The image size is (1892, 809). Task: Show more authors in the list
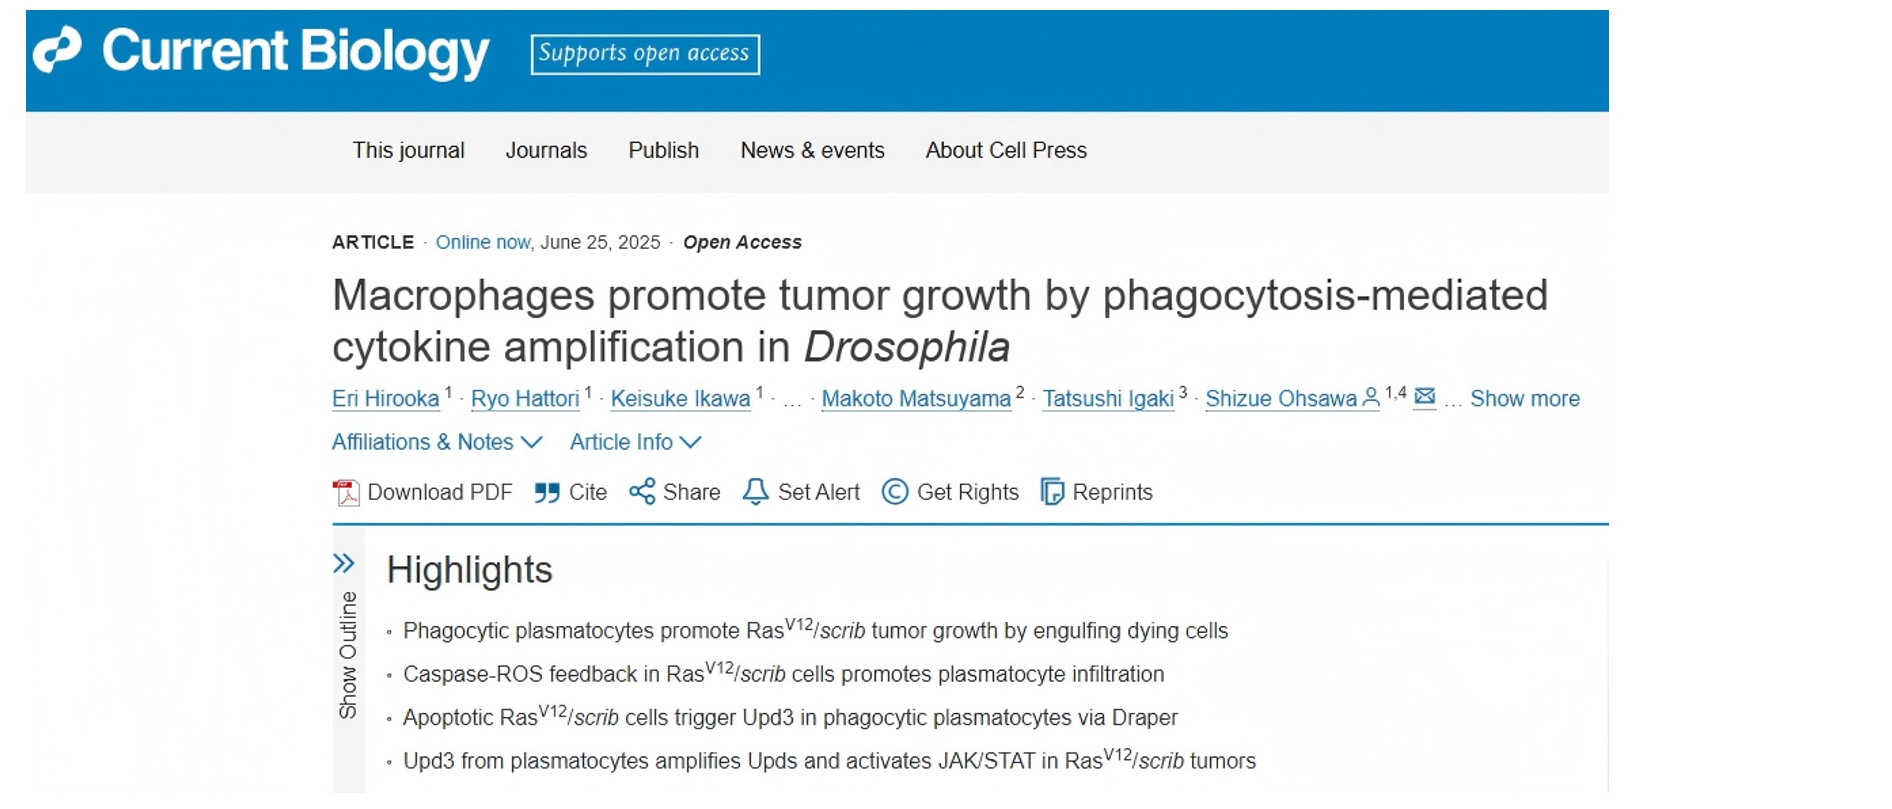pos(1524,399)
